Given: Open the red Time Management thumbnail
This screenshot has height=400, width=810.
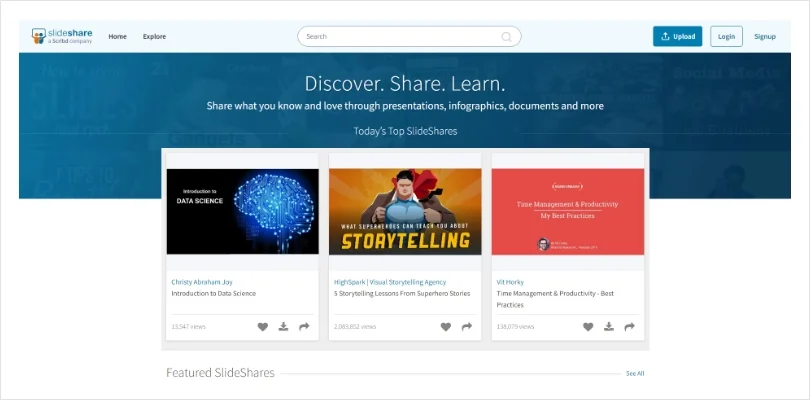Looking at the screenshot, I should 568,211.
